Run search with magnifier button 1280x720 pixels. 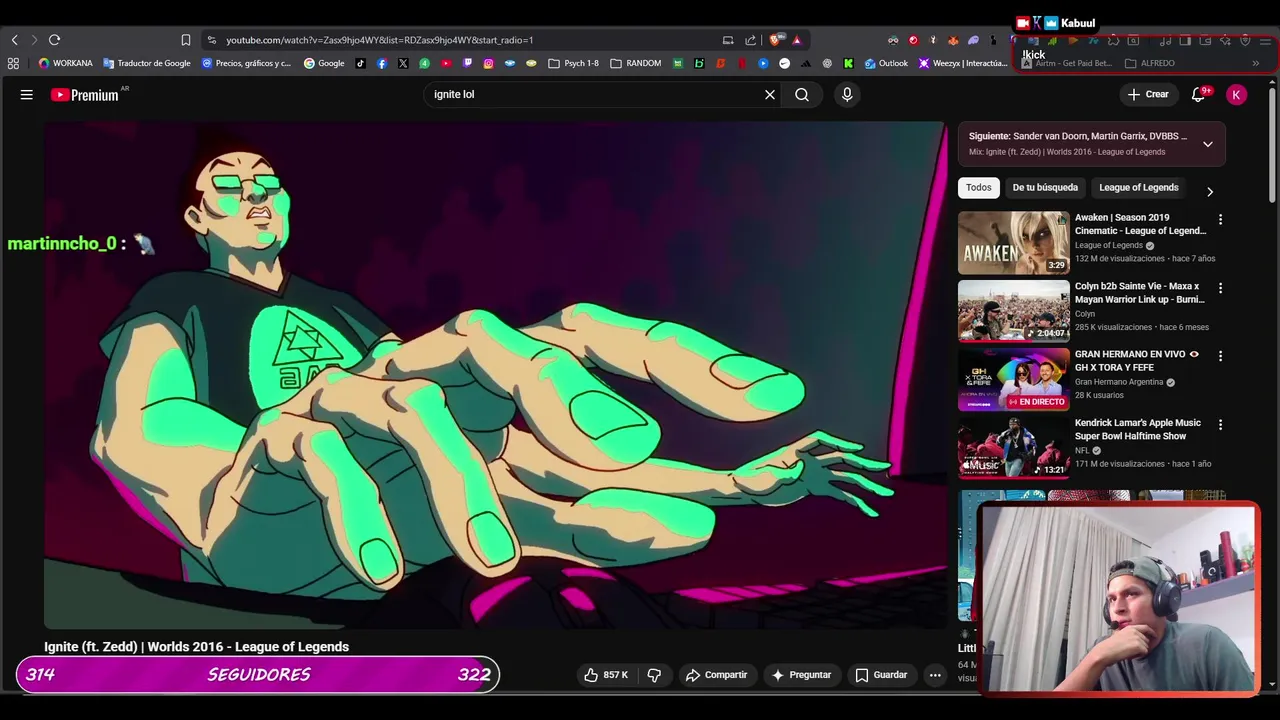pyautogui.click(x=802, y=95)
